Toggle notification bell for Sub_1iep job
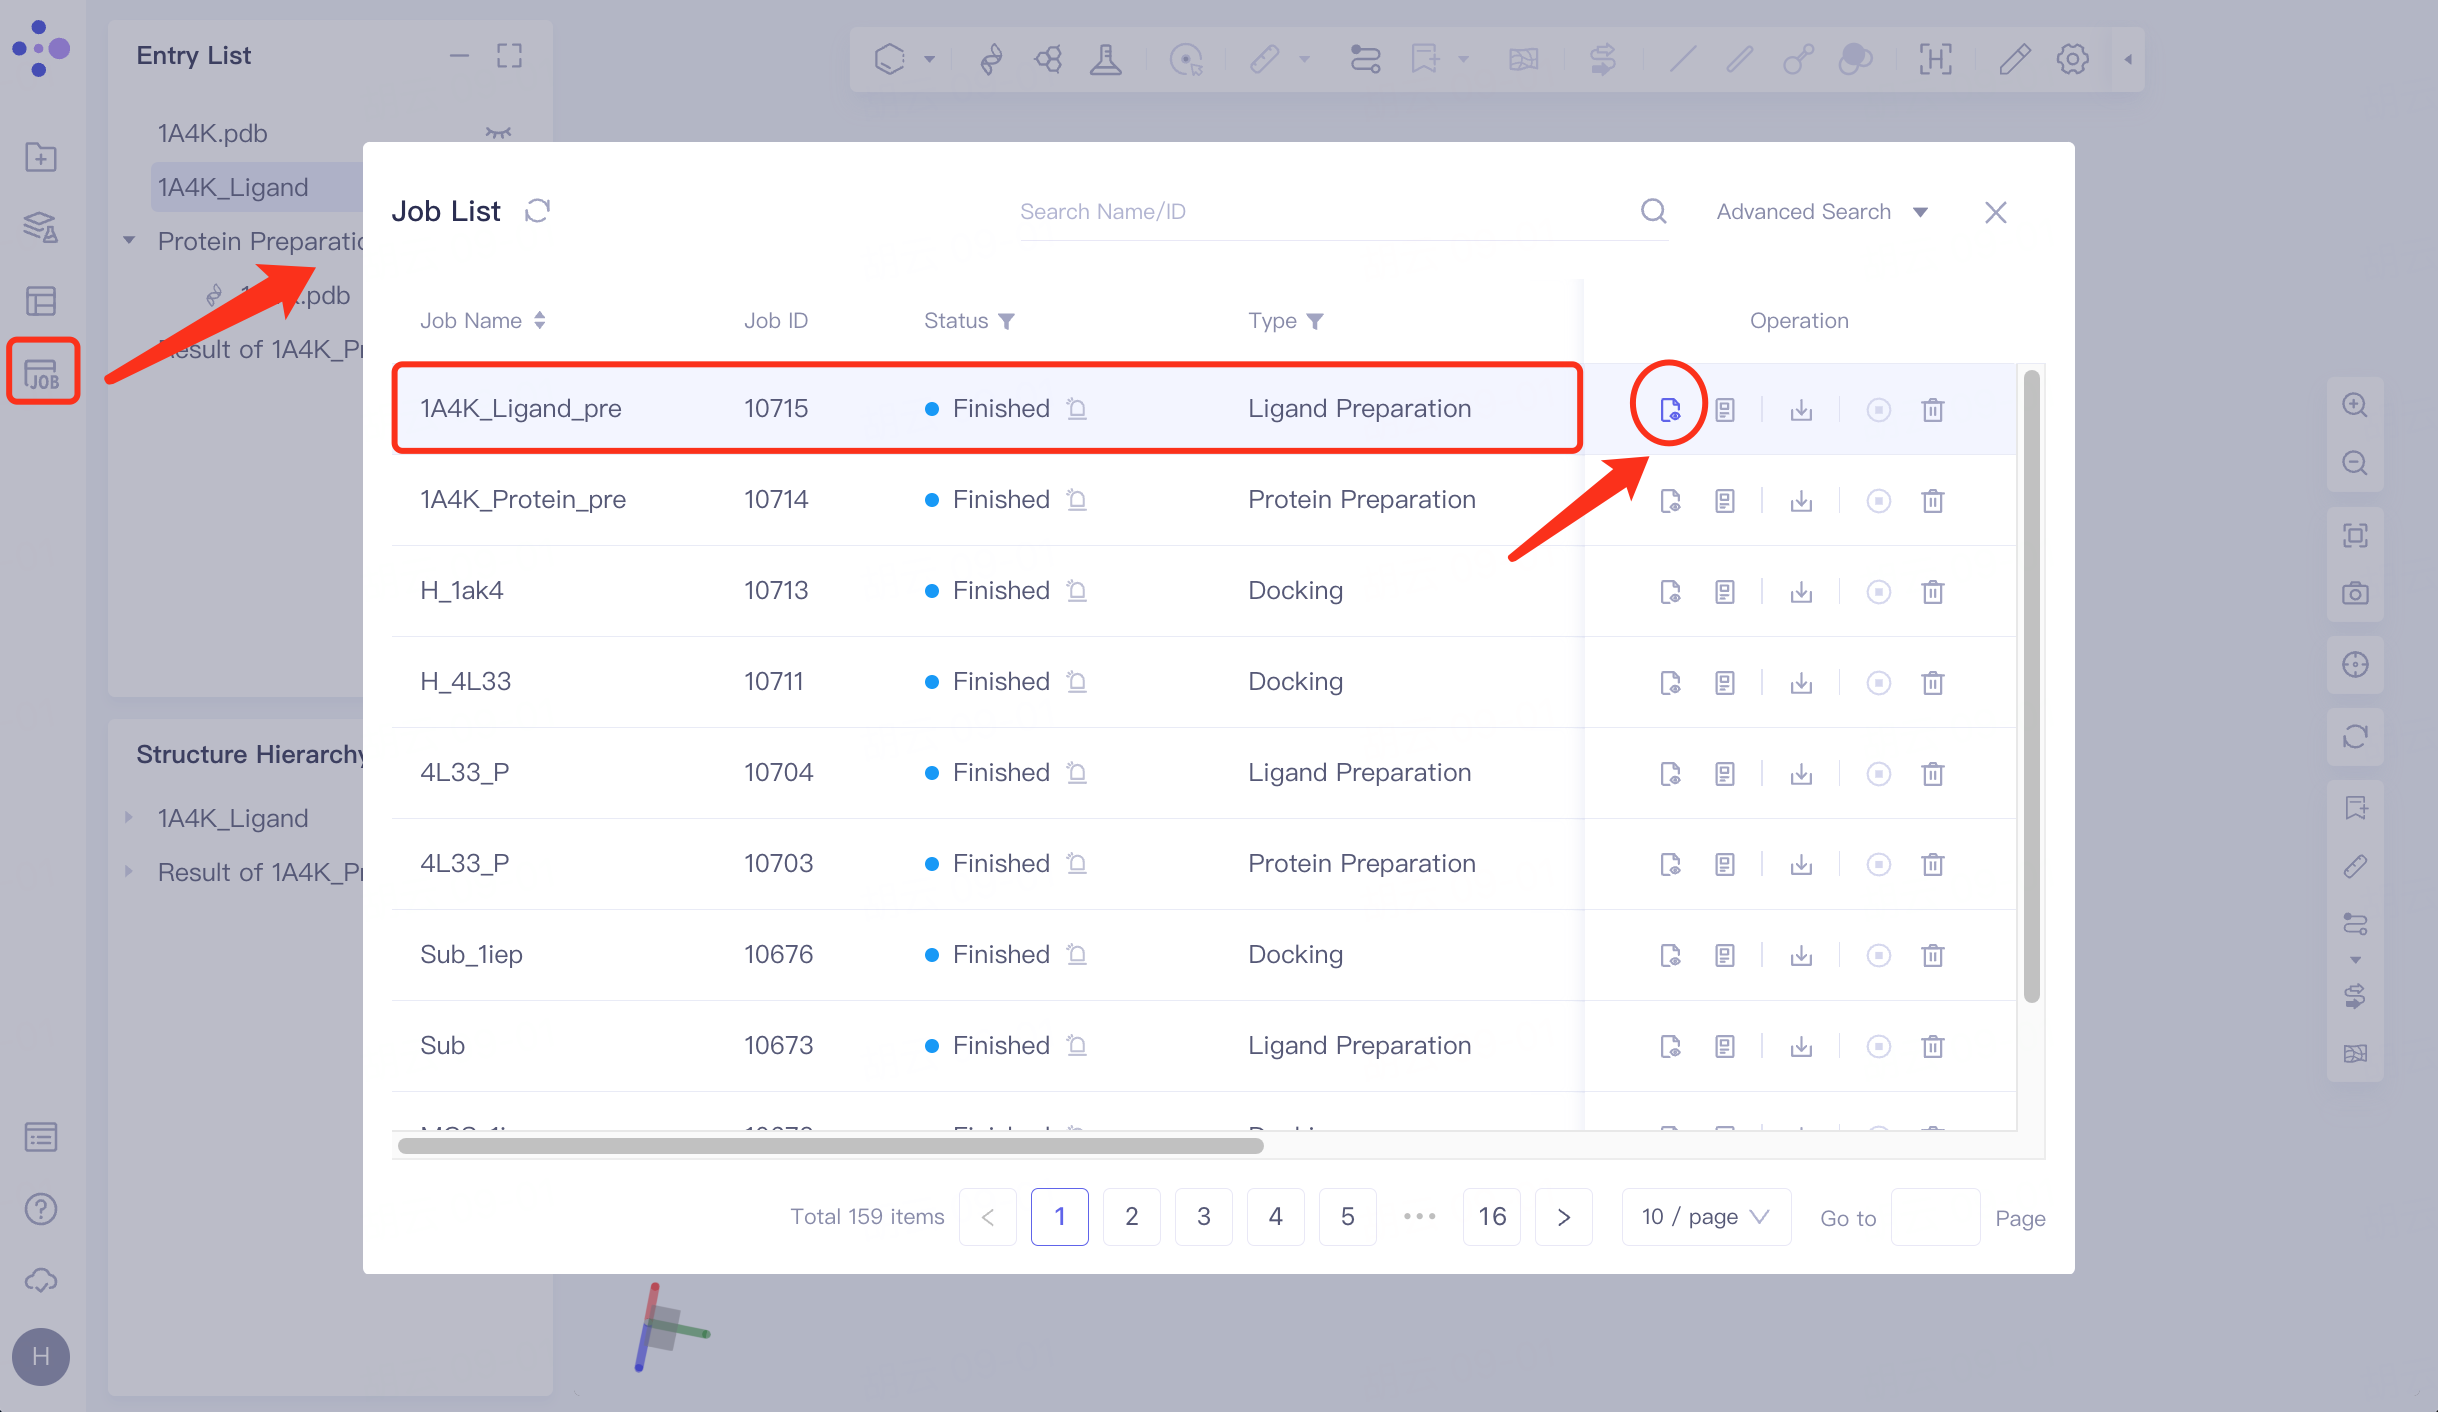The image size is (2438, 1412). point(1076,954)
